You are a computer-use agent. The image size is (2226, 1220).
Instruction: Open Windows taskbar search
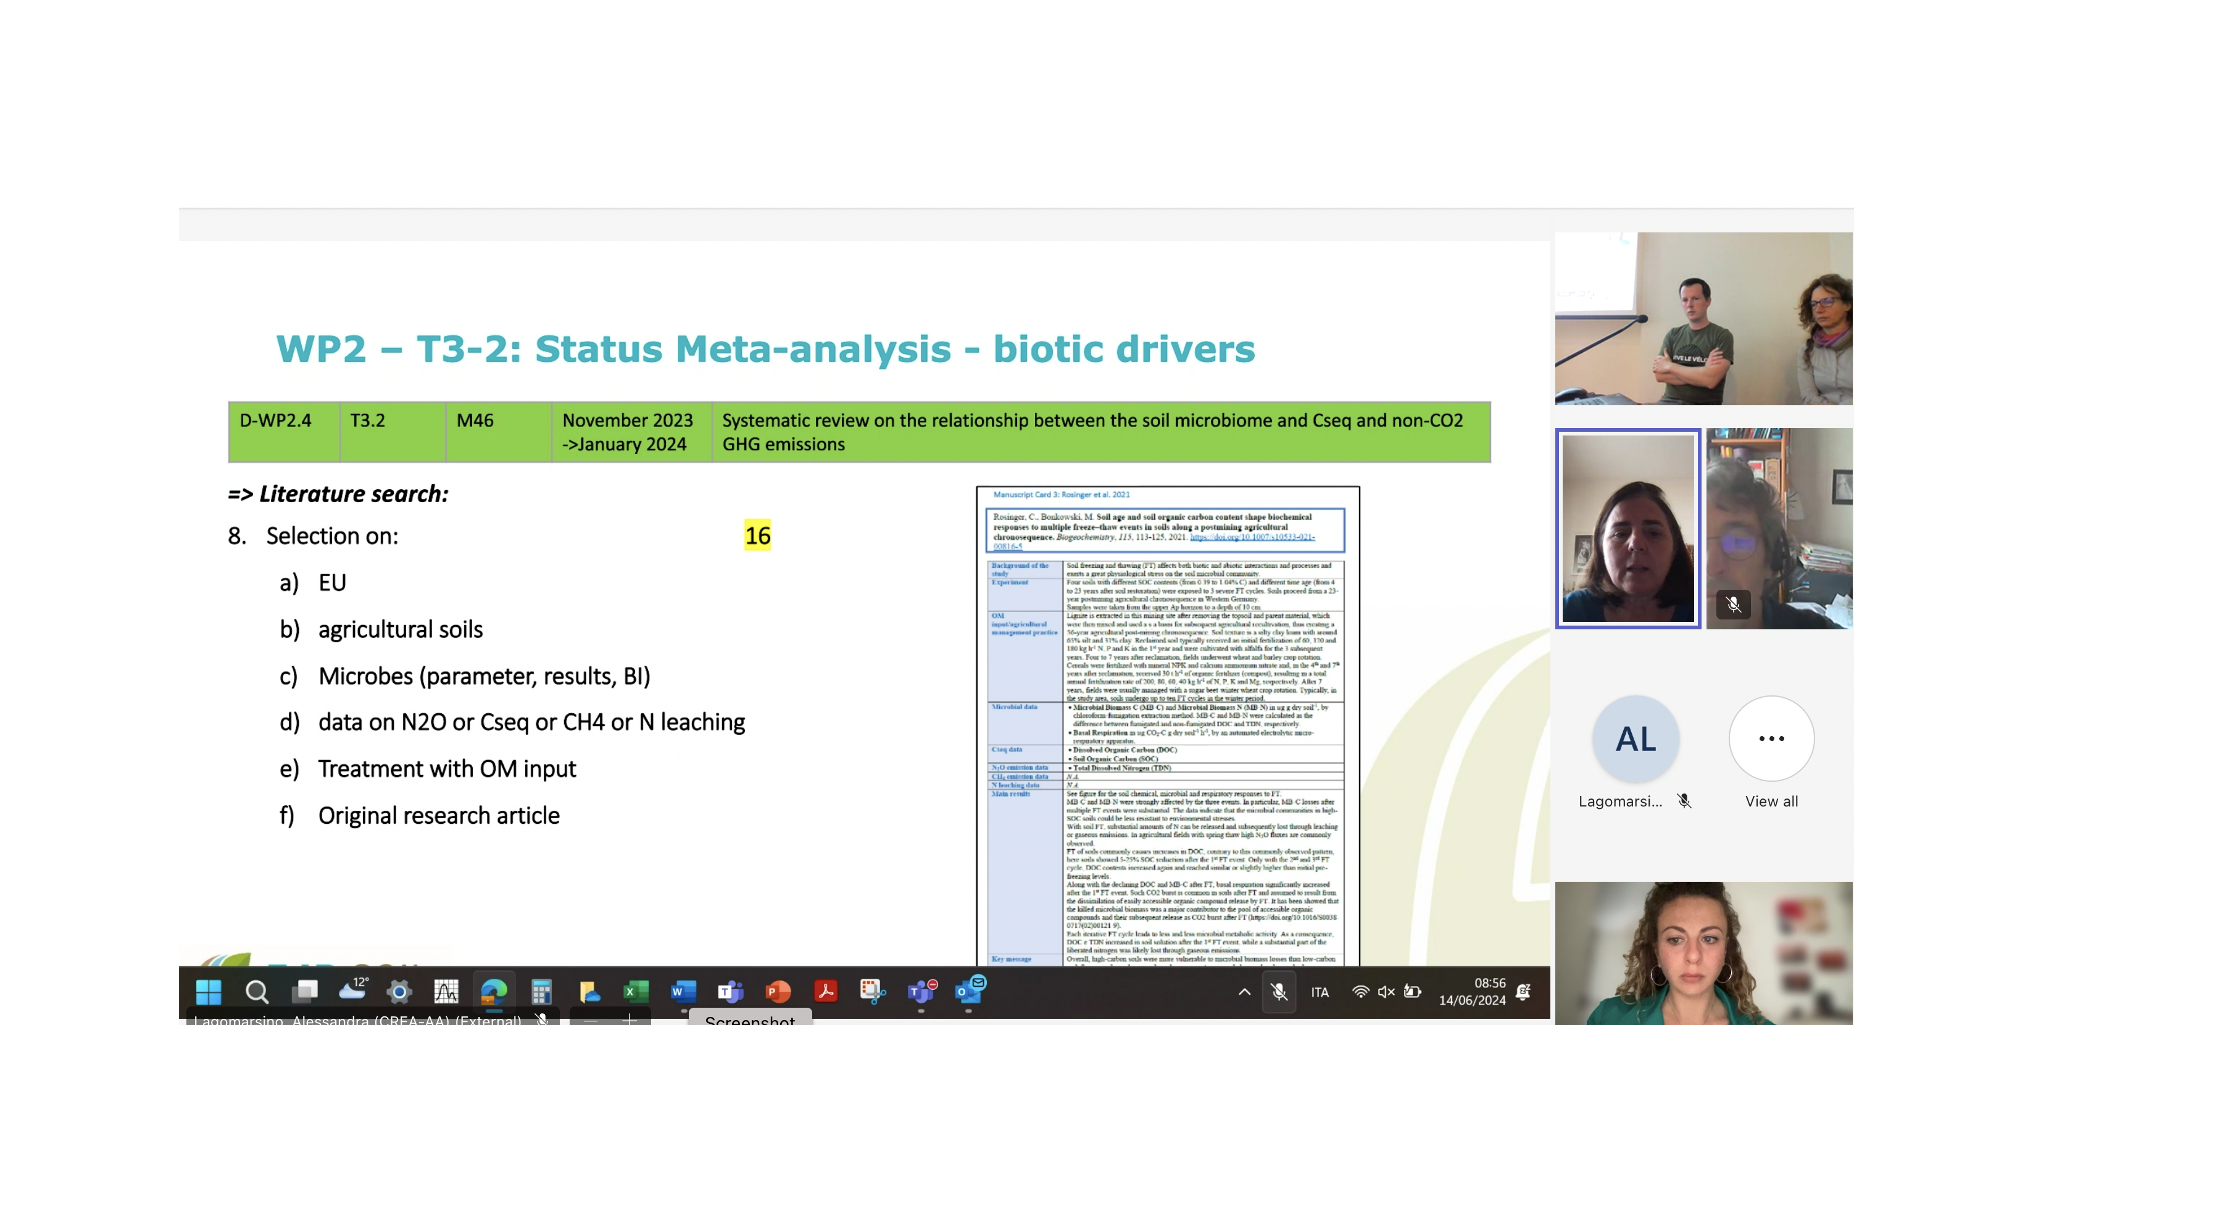[x=257, y=991]
